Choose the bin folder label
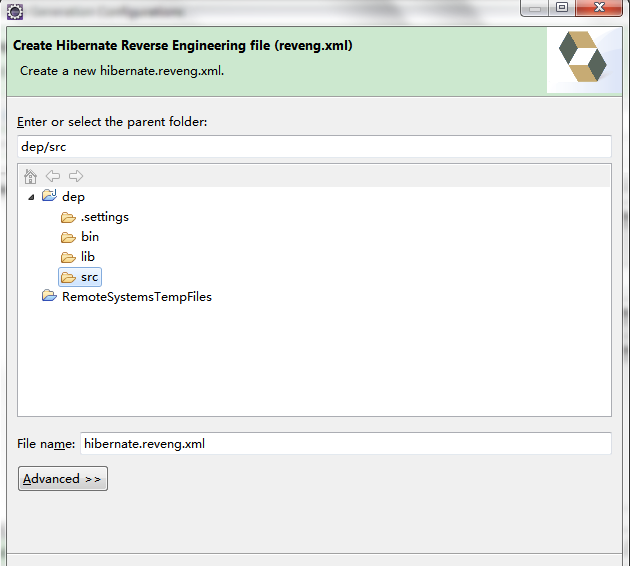This screenshot has height=566, width=630. (90, 237)
